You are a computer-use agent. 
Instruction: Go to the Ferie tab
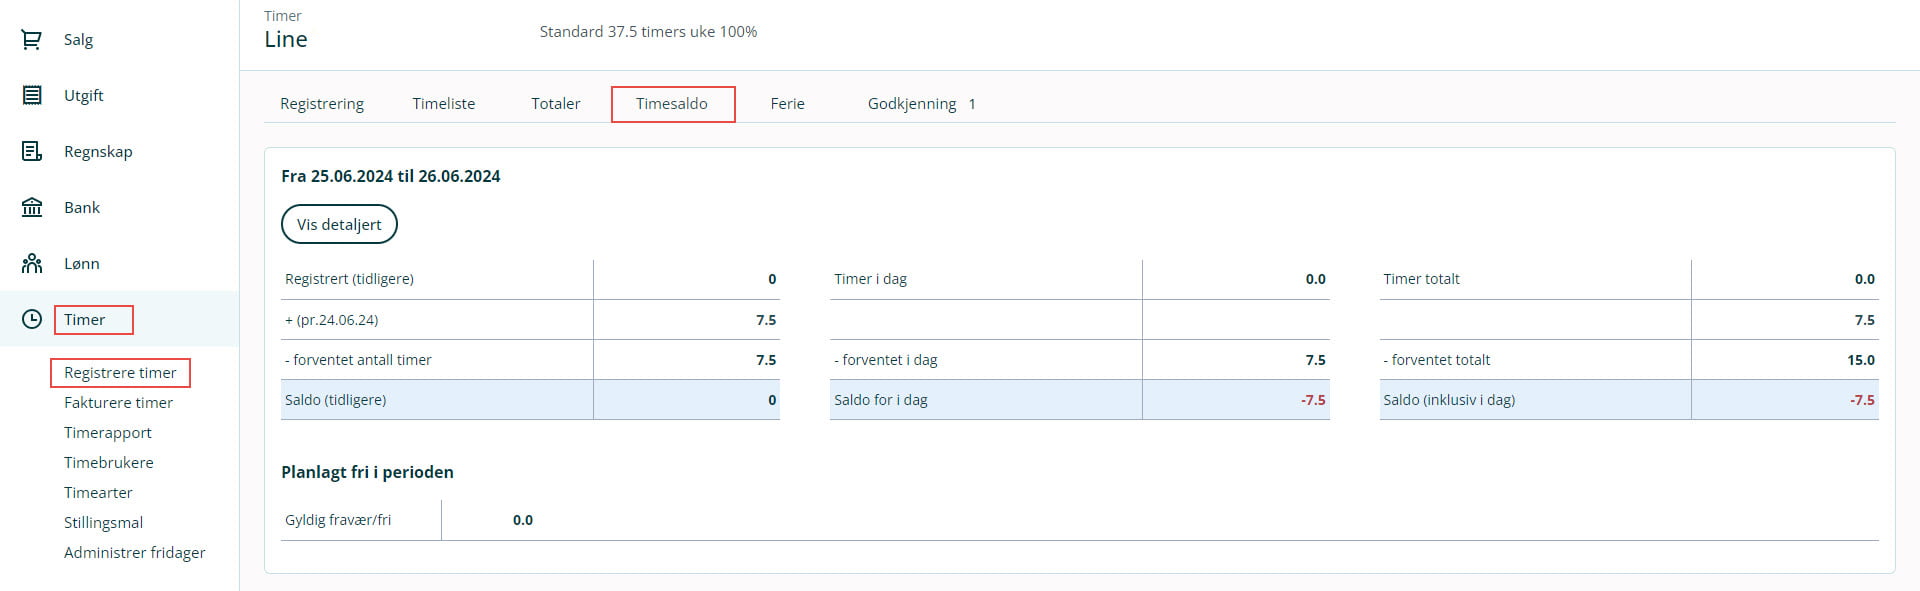(788, 104)
